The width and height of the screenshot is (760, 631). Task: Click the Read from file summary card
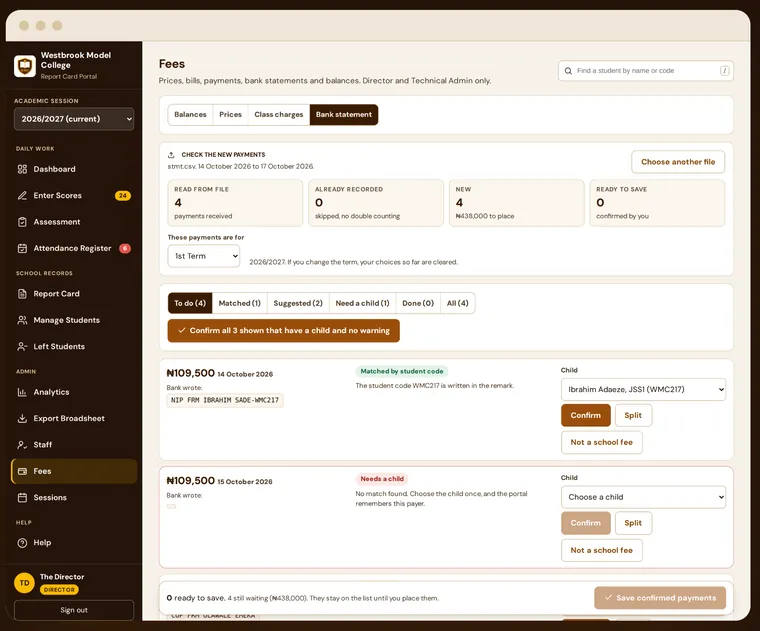coord(235,203)
